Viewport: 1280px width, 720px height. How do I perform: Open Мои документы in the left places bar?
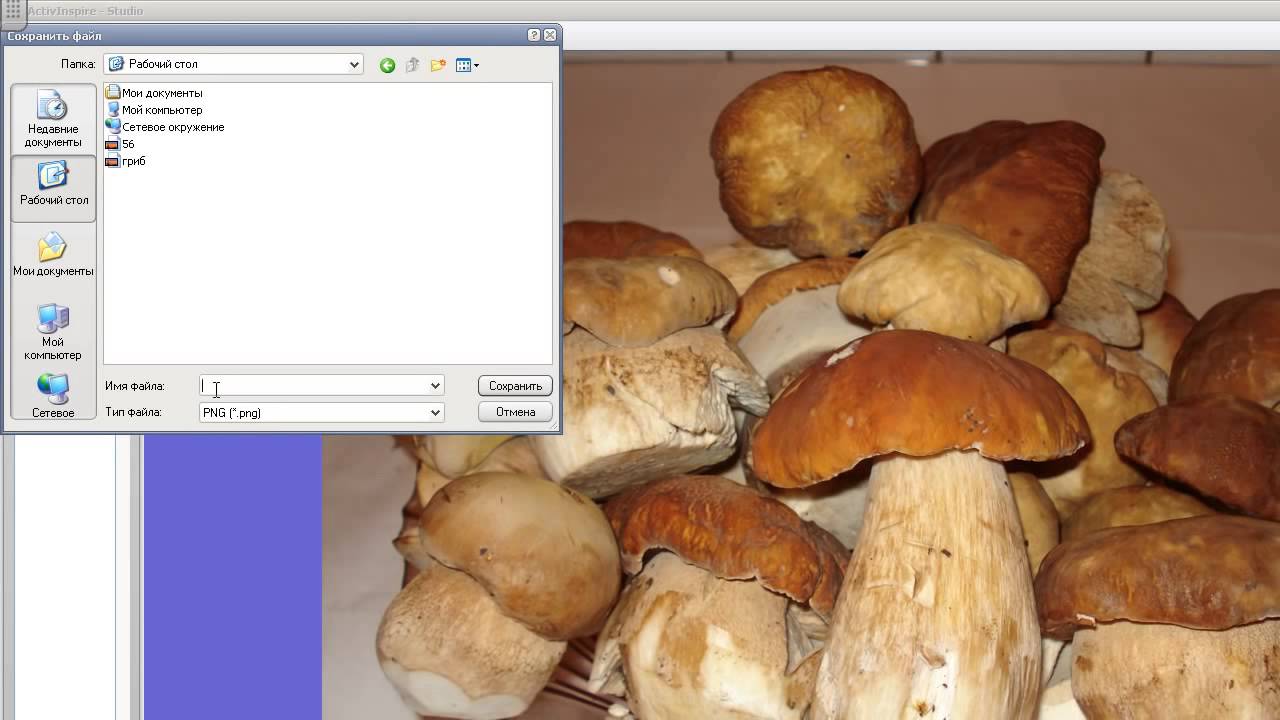(x=53, y=255)
